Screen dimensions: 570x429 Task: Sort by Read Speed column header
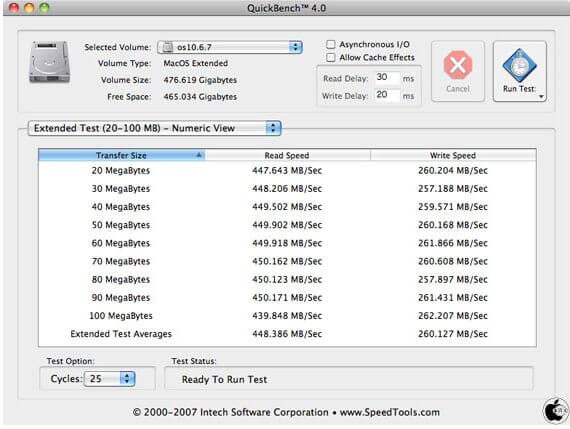click(x=288, y=155)
